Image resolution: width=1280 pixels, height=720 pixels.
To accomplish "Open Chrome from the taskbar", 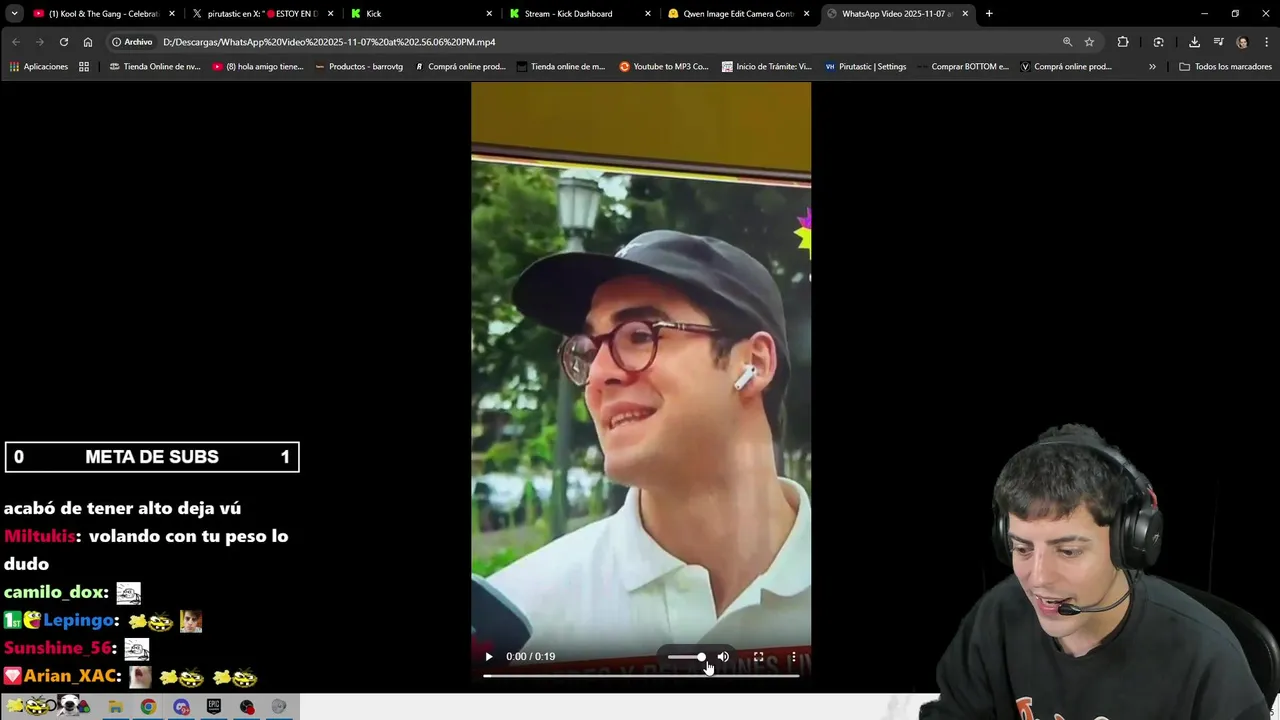I will pos(148,707).
